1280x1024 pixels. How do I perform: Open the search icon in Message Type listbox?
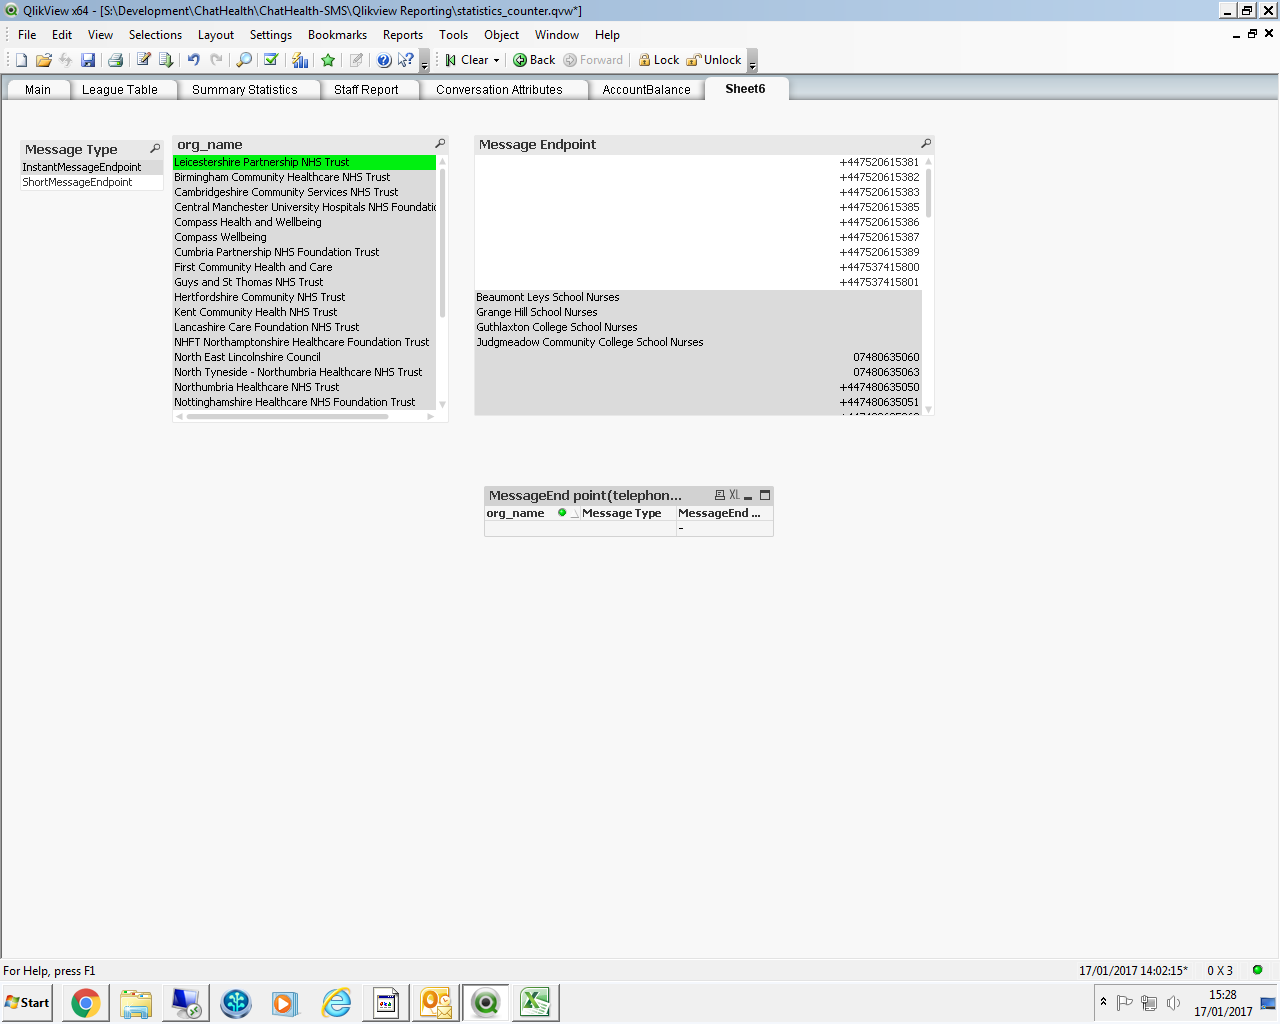click(x=155, y=149)
